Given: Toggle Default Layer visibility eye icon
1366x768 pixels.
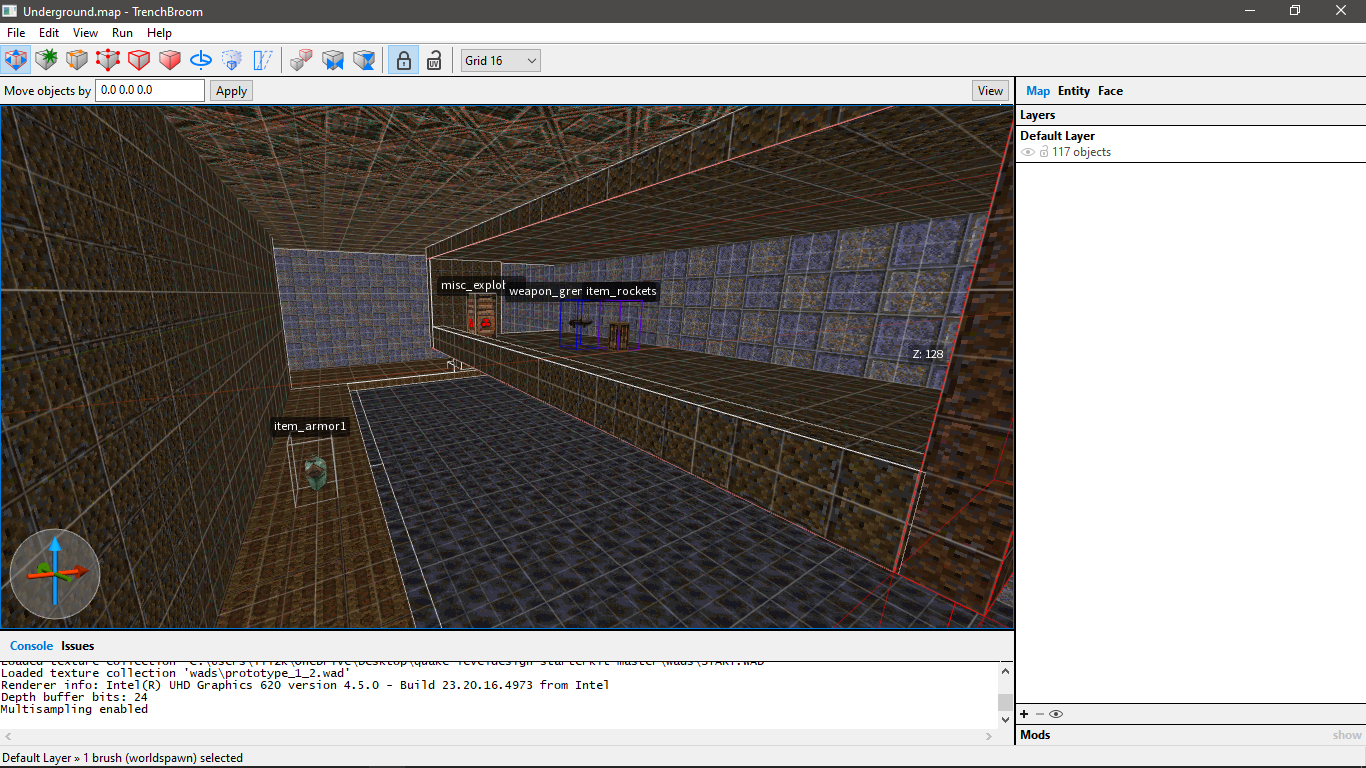Looking at the screenshot, I should coord(1027,152).
